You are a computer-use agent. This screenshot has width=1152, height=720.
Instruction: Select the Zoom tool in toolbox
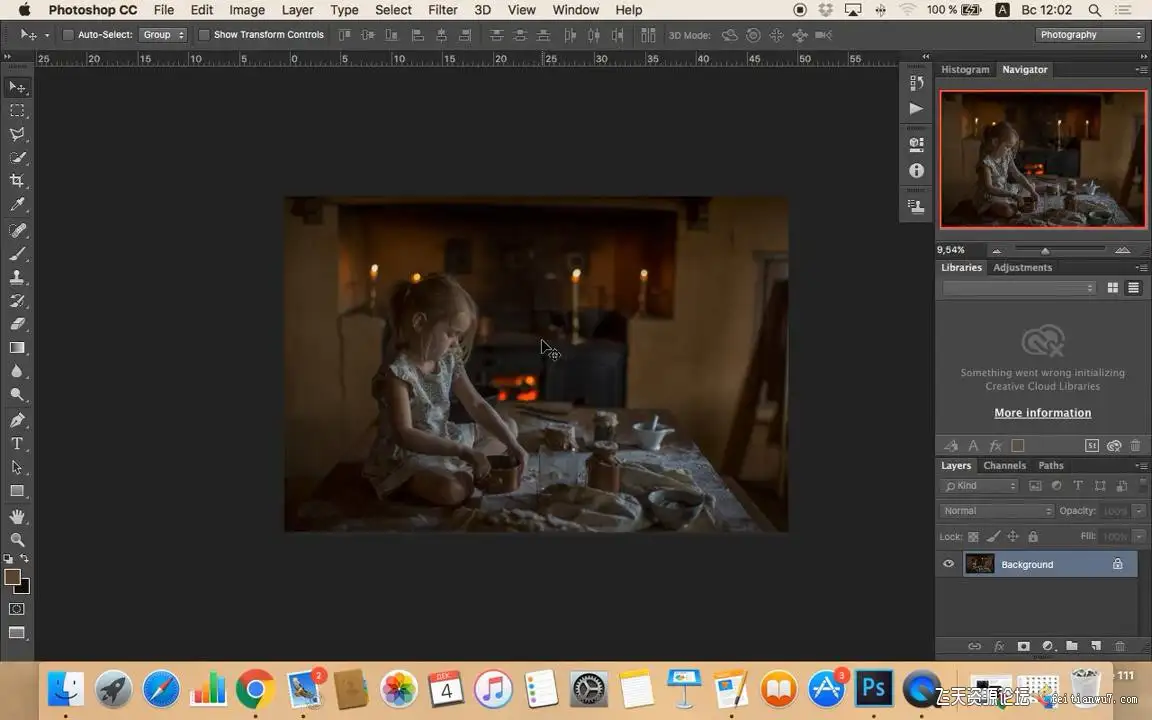pos(17,540)
